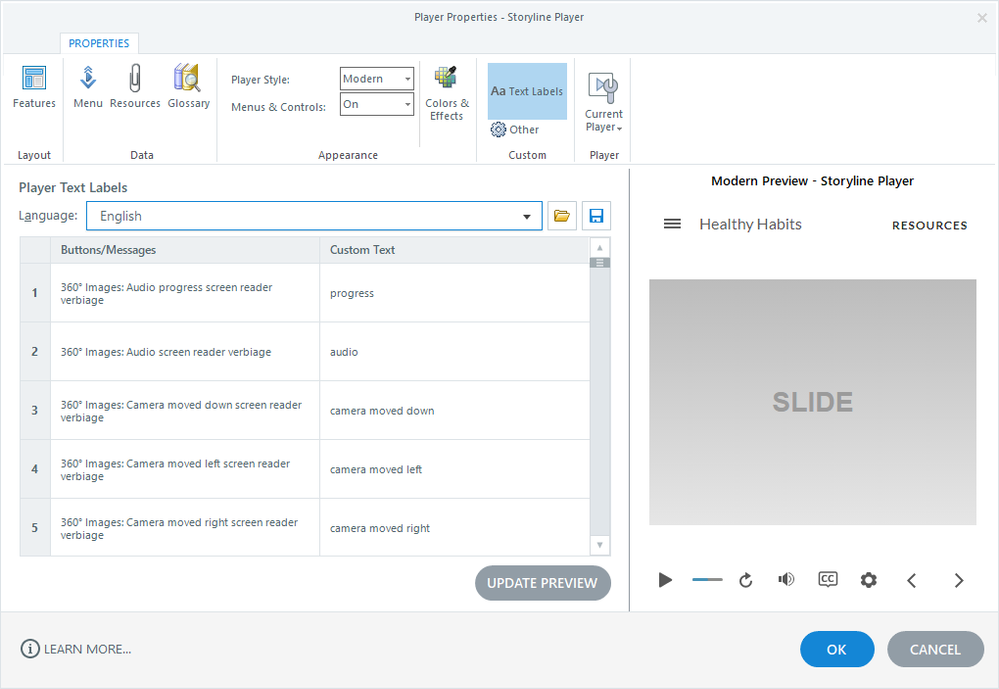Screen dimensions: 999x689
Task: Edit custom text 'camera moved down'
Action: pos(454,411)
